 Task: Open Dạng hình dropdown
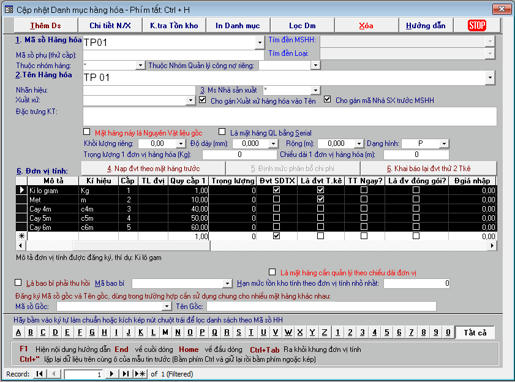[444, 144]
